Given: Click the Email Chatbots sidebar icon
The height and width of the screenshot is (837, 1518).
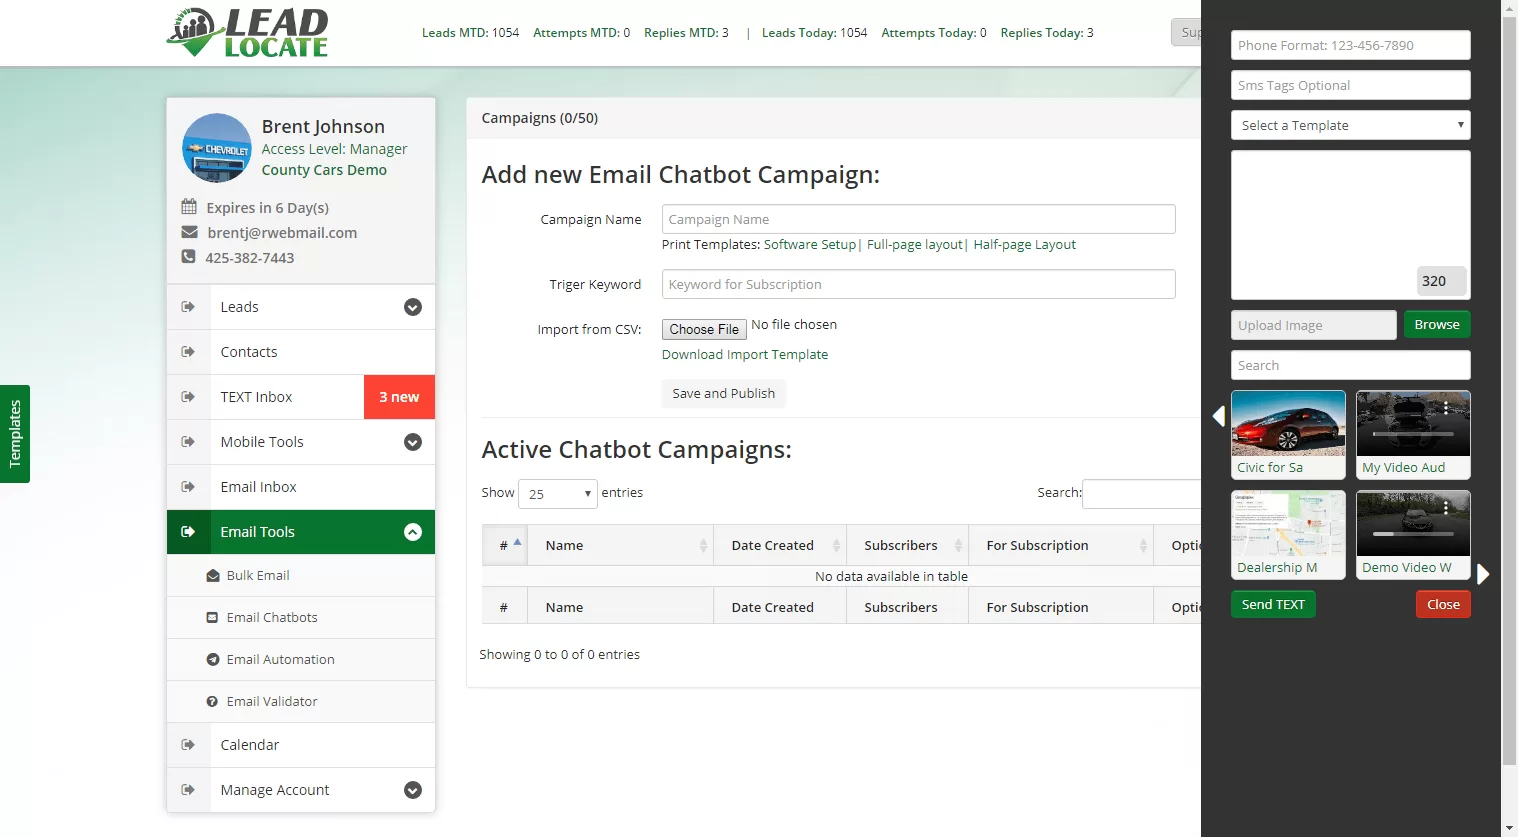Looking at the screenshot, I should tap(212, 618).
